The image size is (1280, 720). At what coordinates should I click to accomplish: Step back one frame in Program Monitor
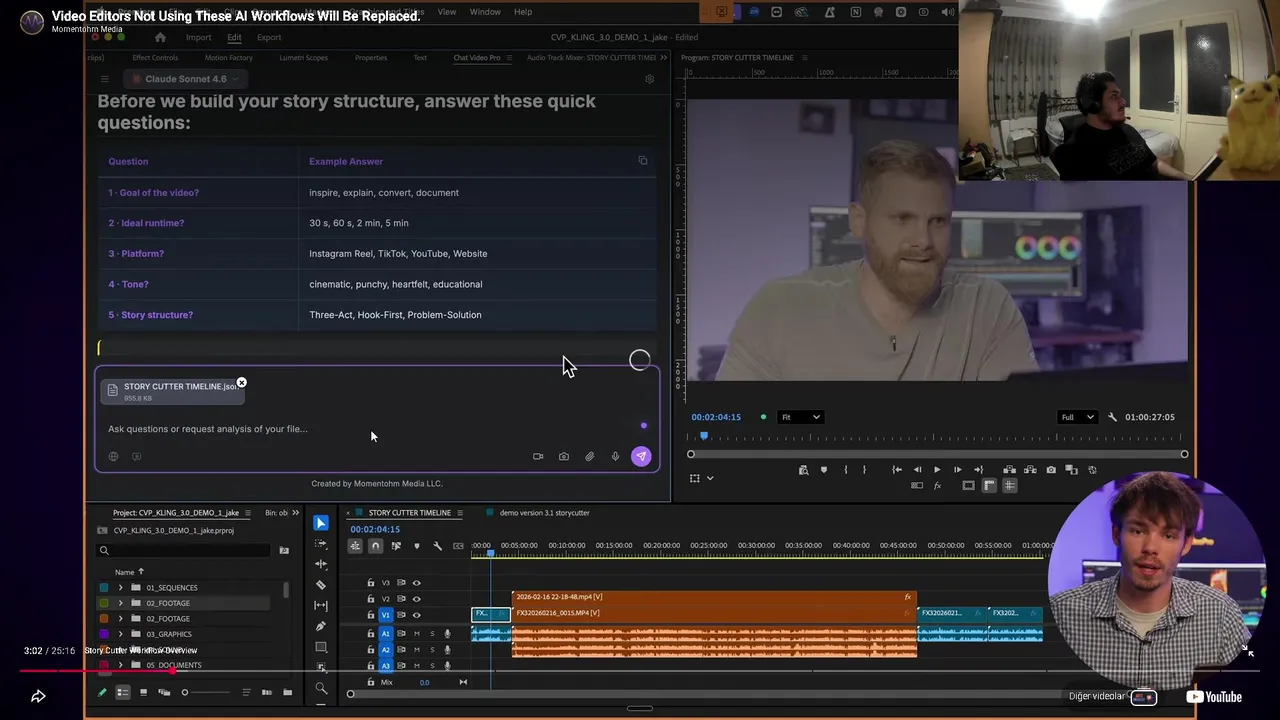tap(917, 469)
